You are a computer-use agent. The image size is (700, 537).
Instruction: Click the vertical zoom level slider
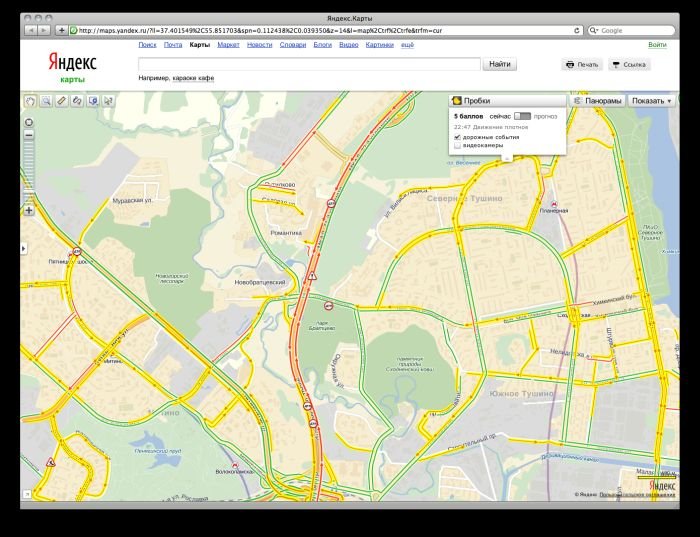(29, 170)
